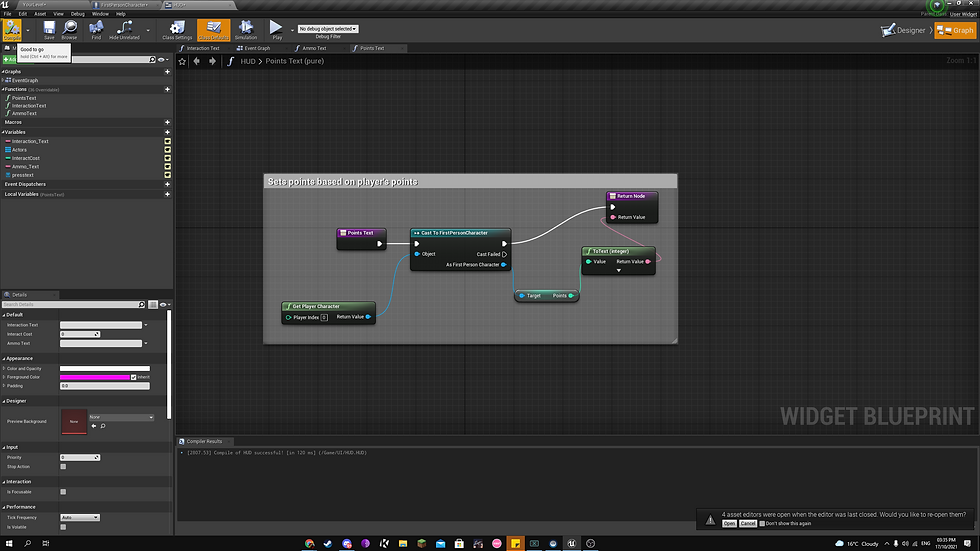980x551 pixels.
Task: Switch to Interaction Text graph tab
Action: 202,48
